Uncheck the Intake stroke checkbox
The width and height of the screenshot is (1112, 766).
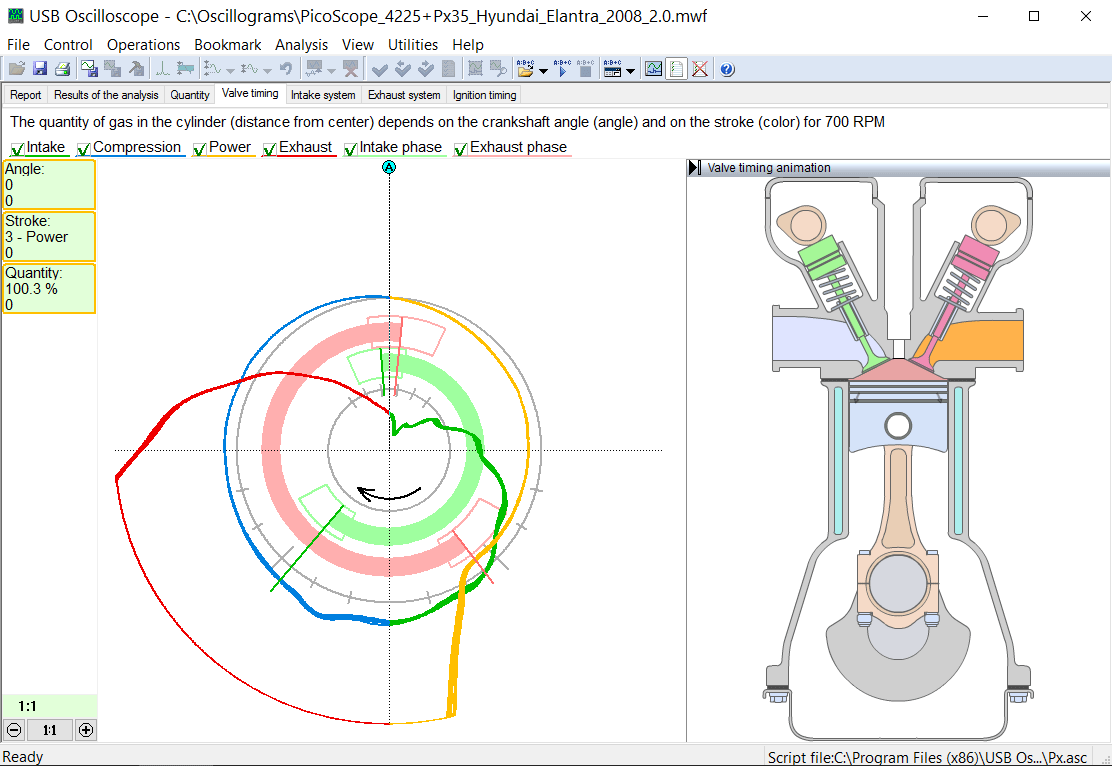17,149
